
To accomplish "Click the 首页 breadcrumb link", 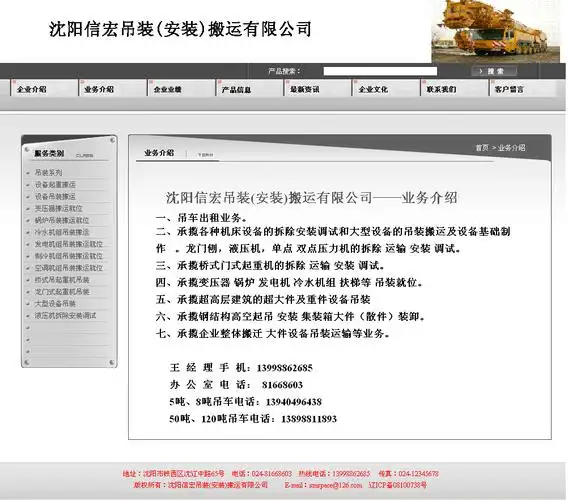I will coord(482,147).
